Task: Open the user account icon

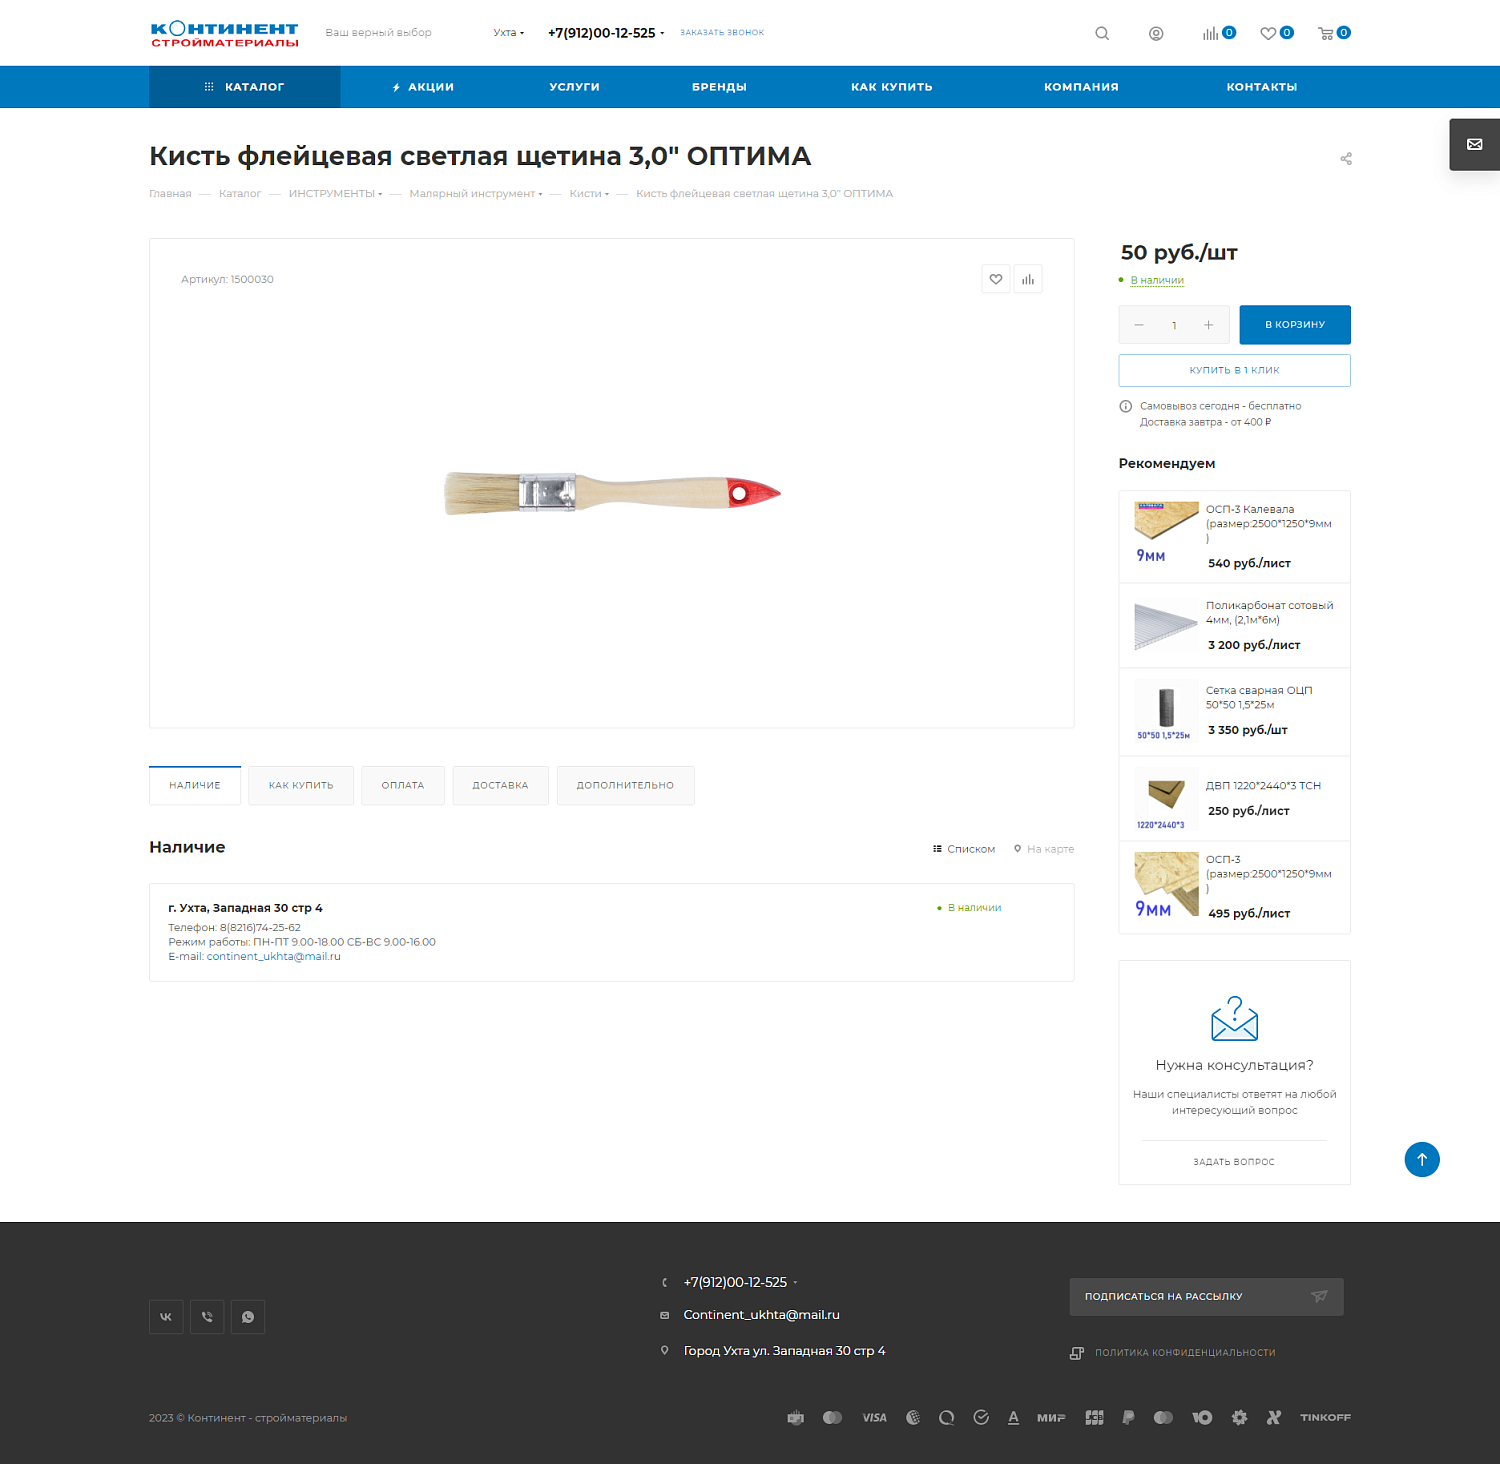Action: (1156, 33)
